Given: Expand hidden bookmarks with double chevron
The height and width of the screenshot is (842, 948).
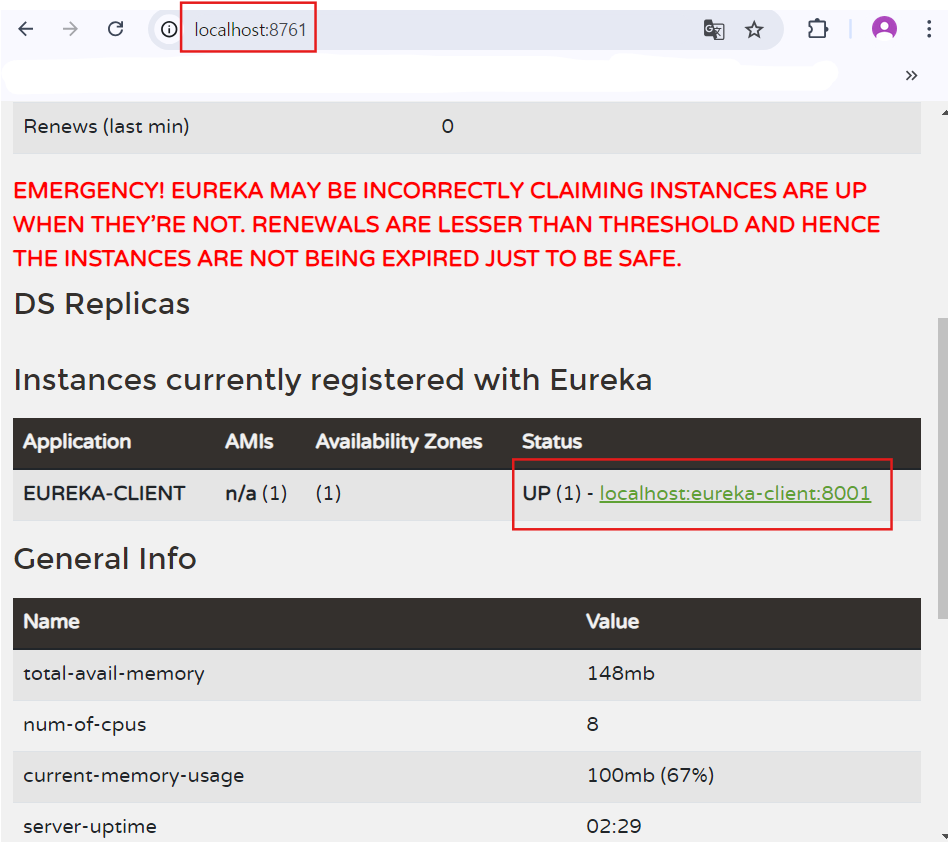Looking at the screenshot, I should [912, 76].
